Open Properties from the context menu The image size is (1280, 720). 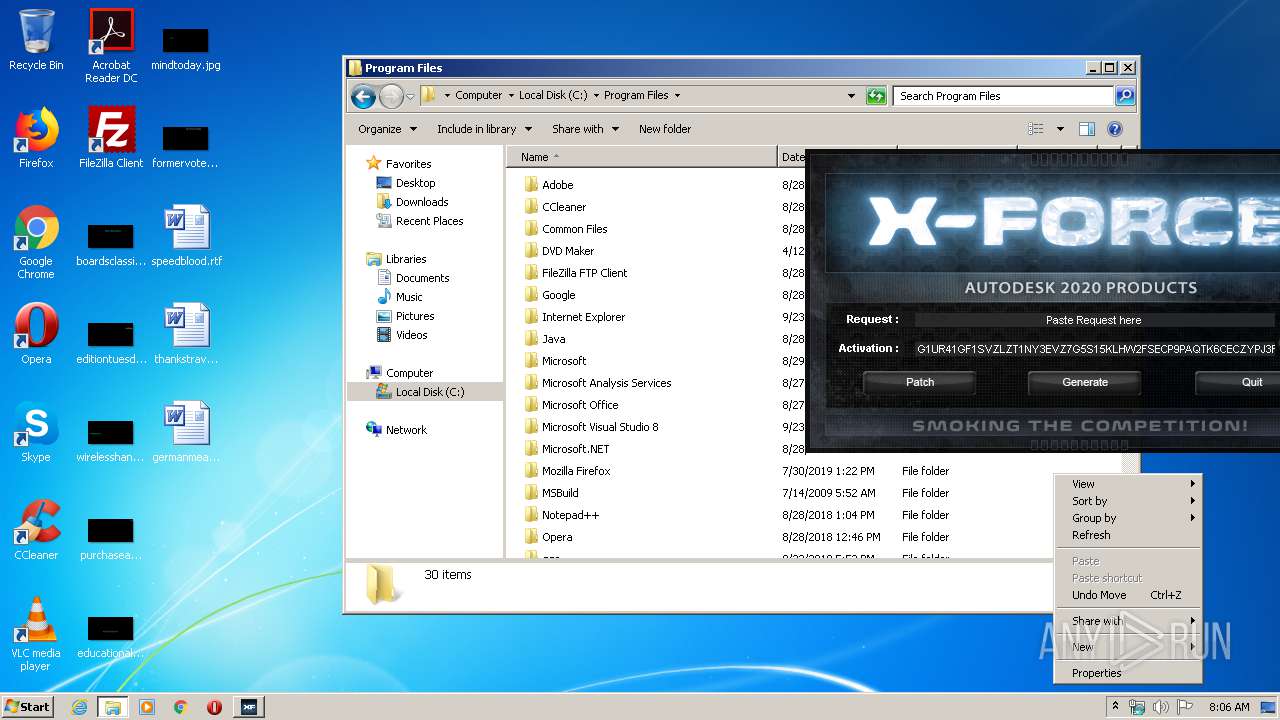click(x=1128, y=673)
